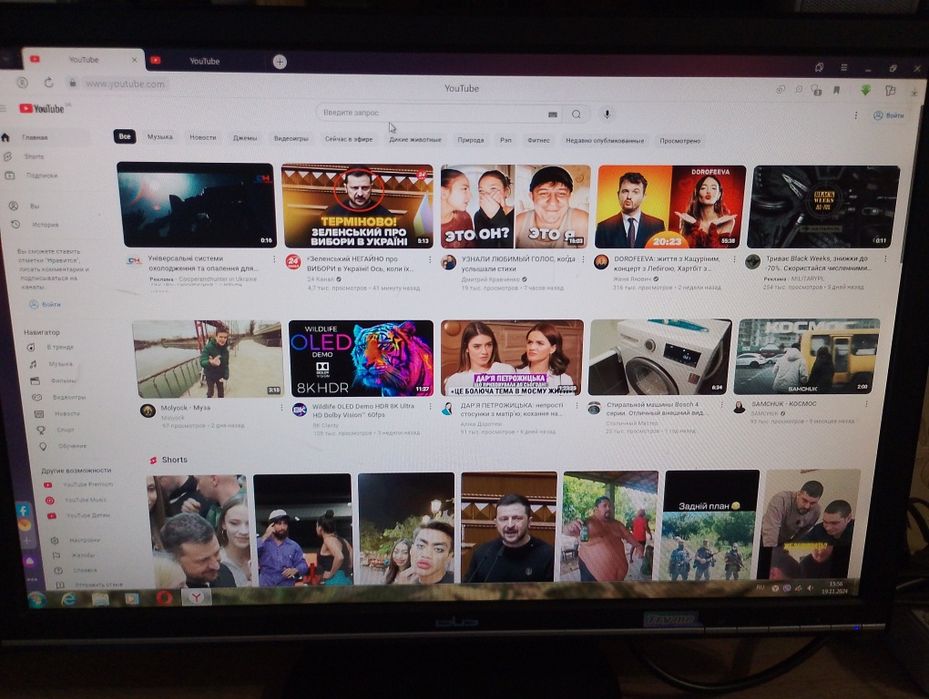Click the bookmark icon in browser toolbar
The width and height of the screenshot is (929, 699).
pos(837,90)
